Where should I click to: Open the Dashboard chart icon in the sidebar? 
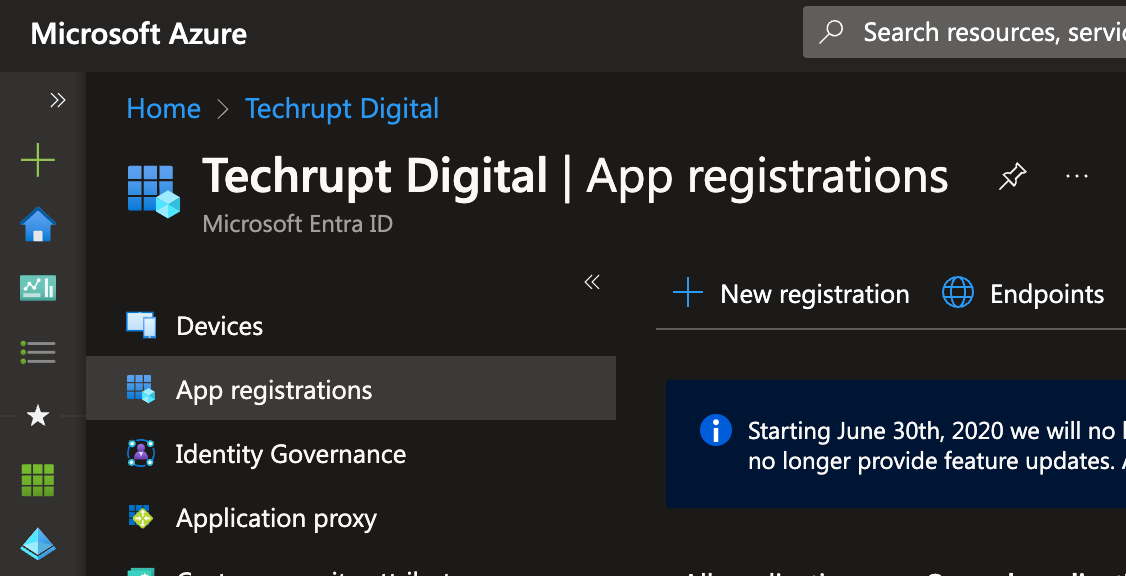pyautogui.click(x=38, y=289)
